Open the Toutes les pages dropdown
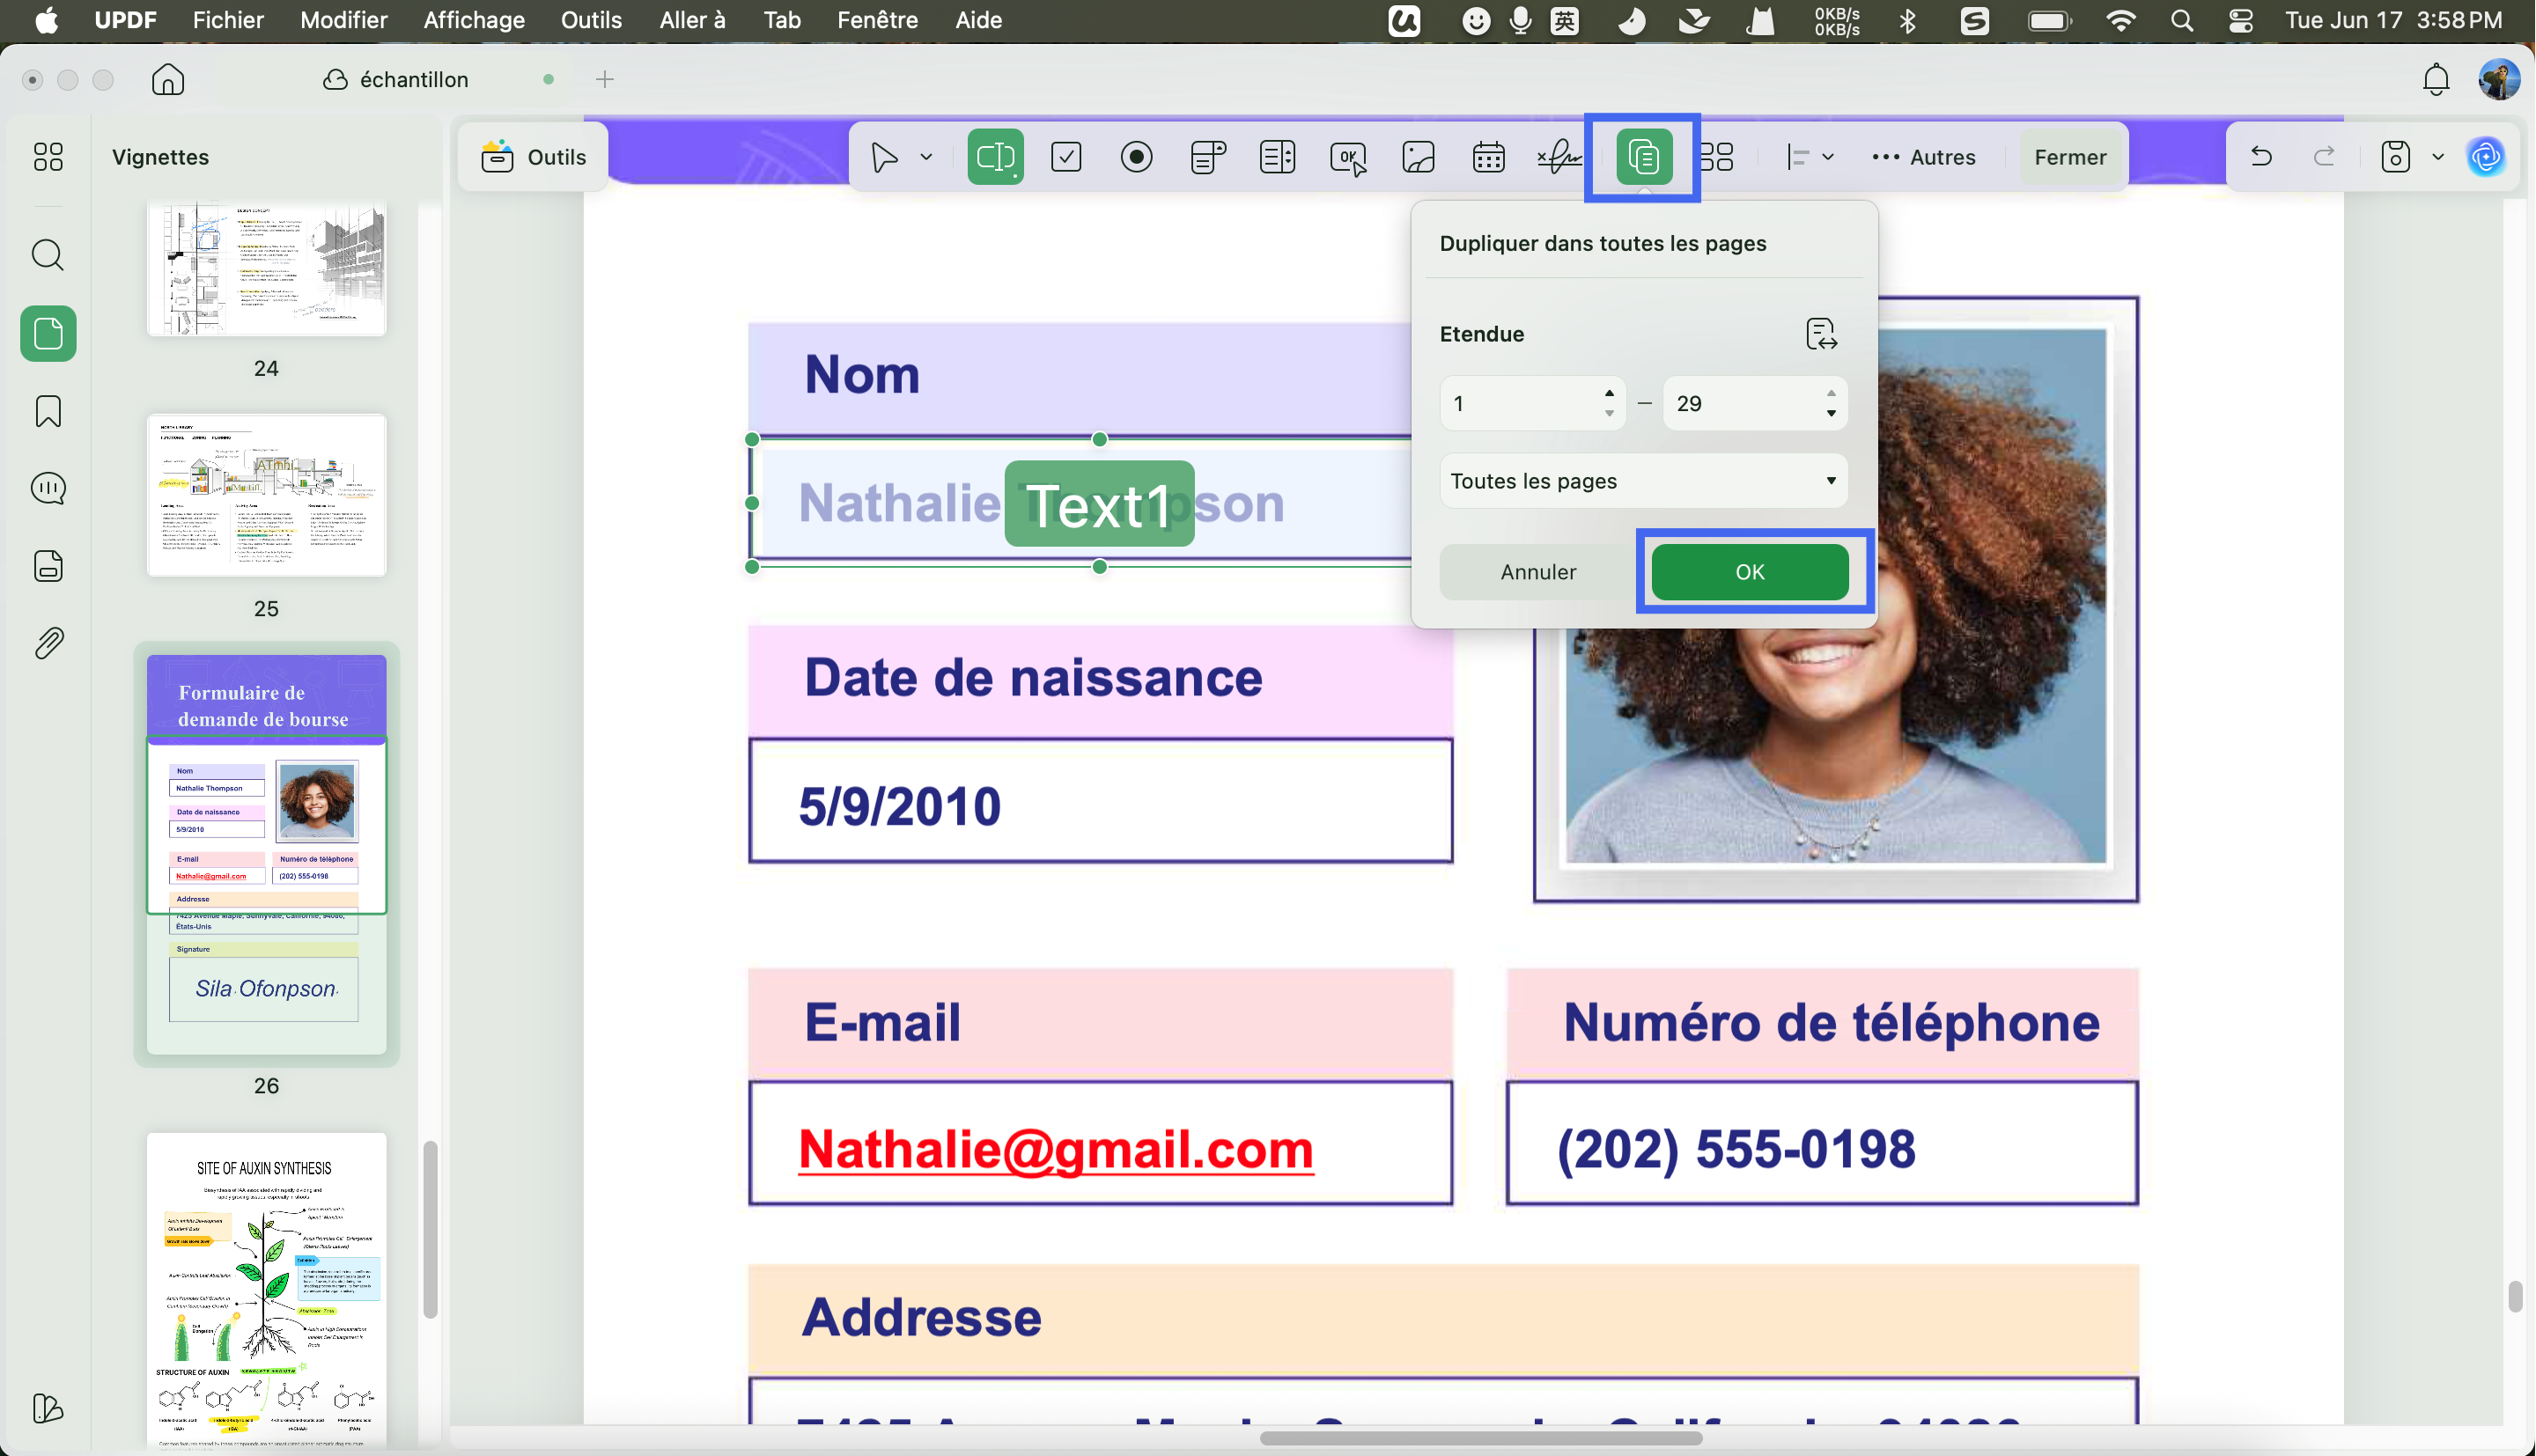The image size is (2536, 1456). pyautogui.click(x=1643, y=481)
